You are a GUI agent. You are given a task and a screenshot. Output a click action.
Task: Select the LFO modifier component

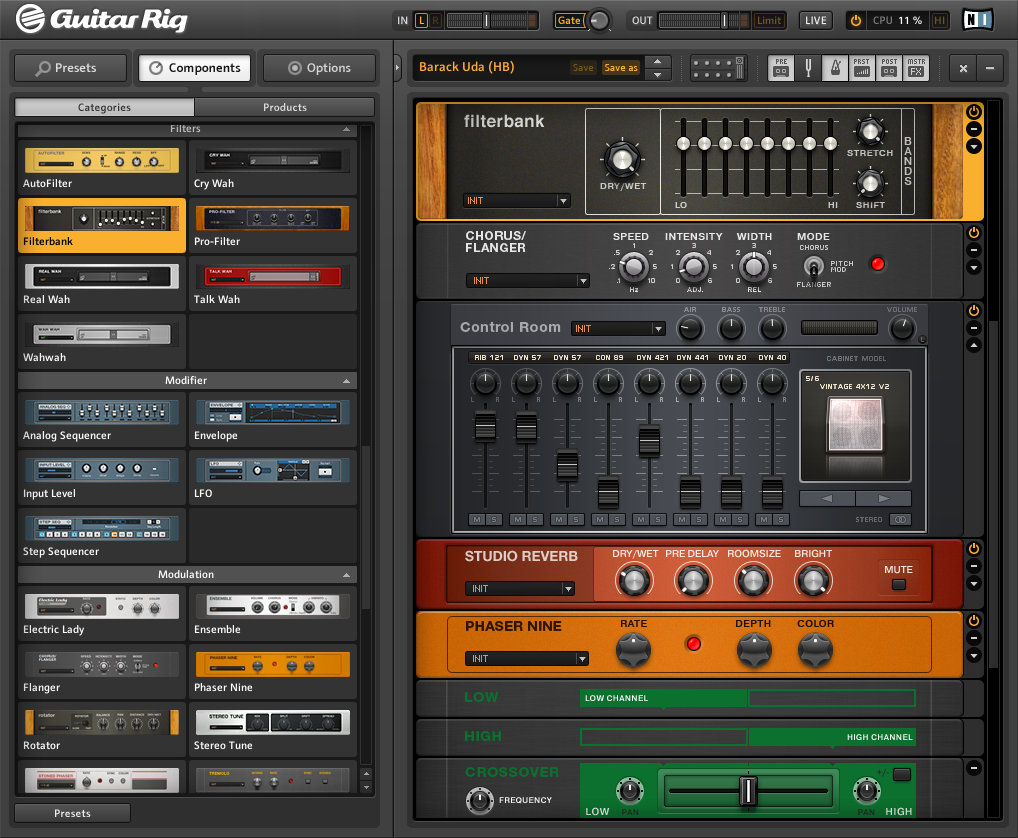tap(273, 478)
